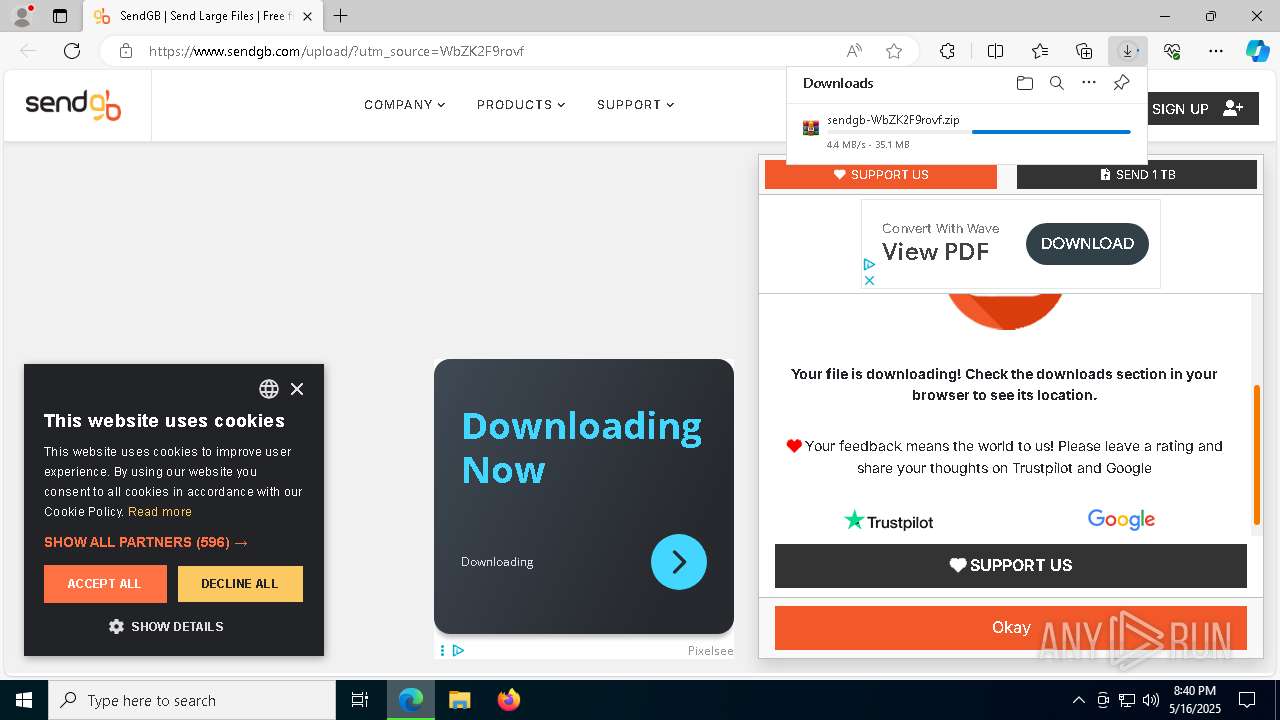Screen dimensions: 1280x720
Task: Open the tab actions menu icon
Action: point(60,16)
